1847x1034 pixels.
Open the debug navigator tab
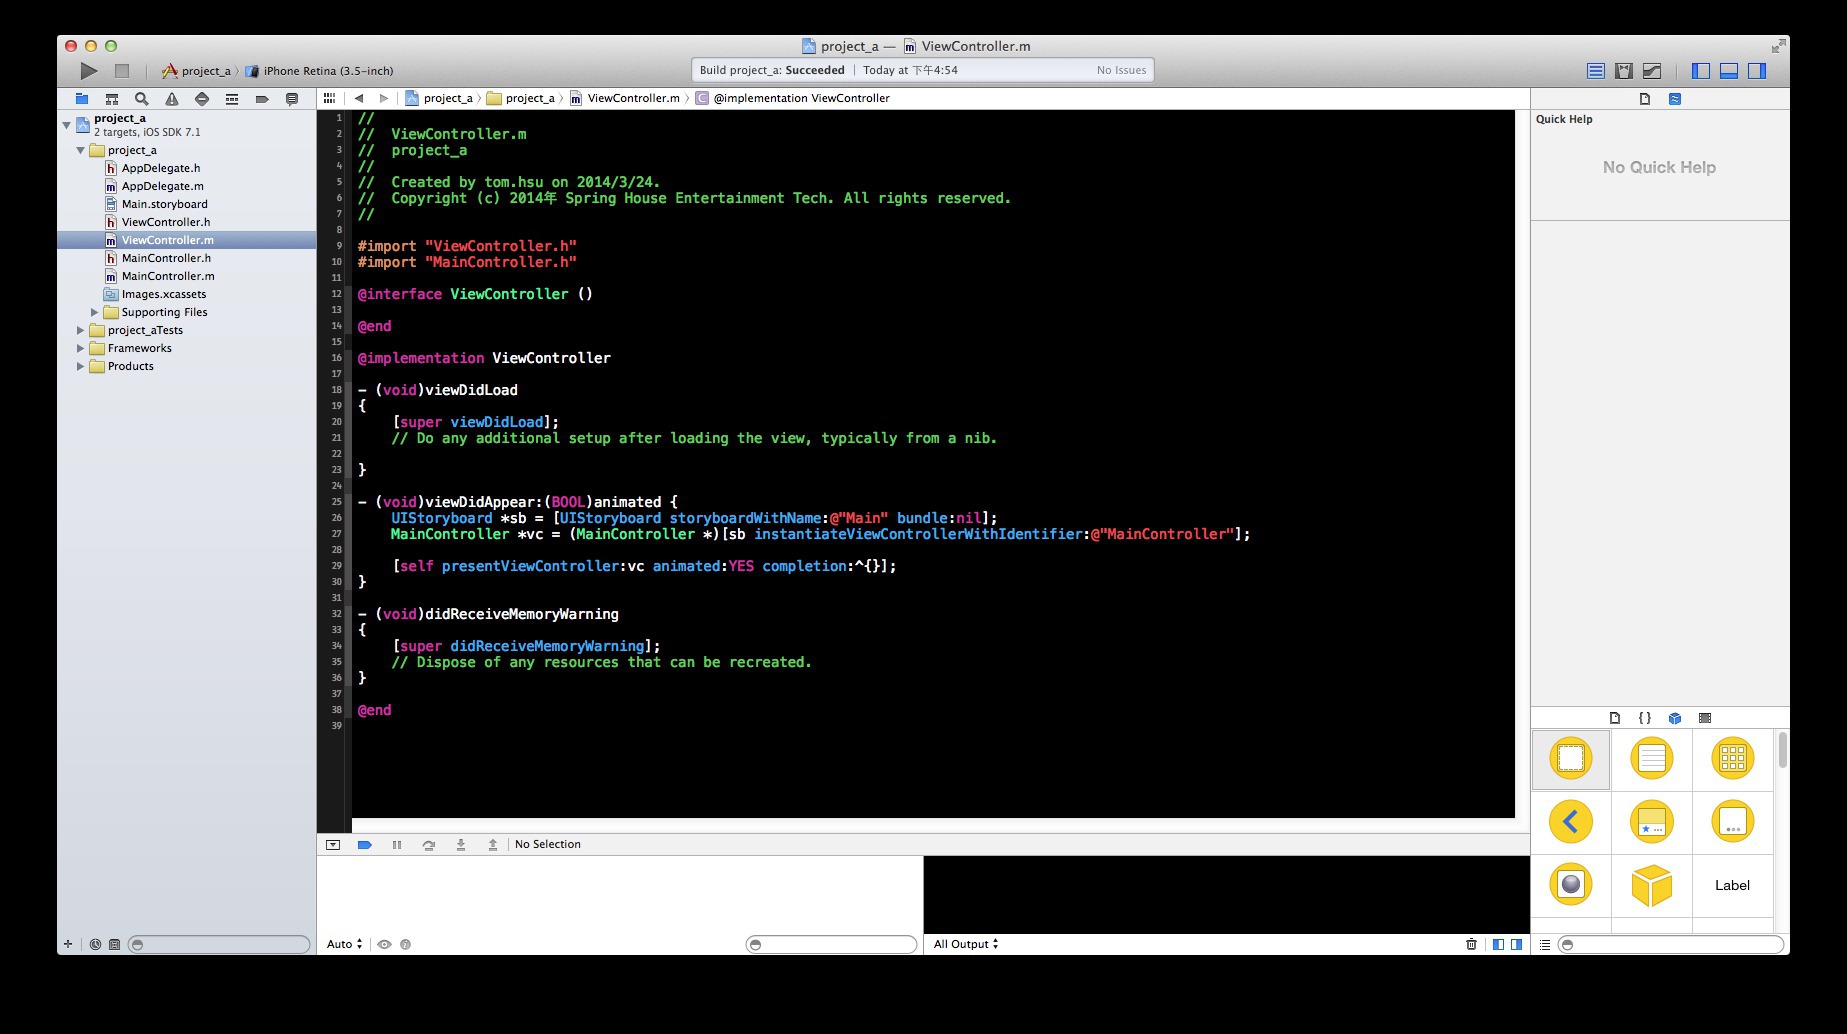pyautogui.click(x=232, y=99)
